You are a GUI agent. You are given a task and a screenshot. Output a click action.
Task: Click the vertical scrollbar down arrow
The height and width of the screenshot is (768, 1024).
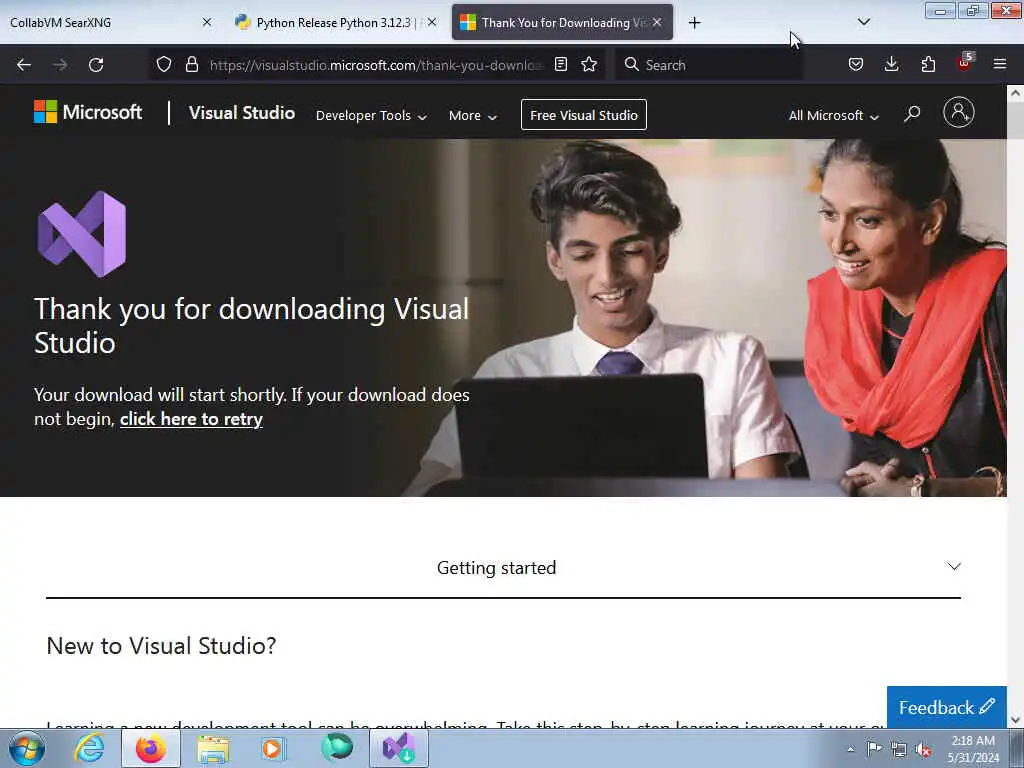pos(1016,720)
